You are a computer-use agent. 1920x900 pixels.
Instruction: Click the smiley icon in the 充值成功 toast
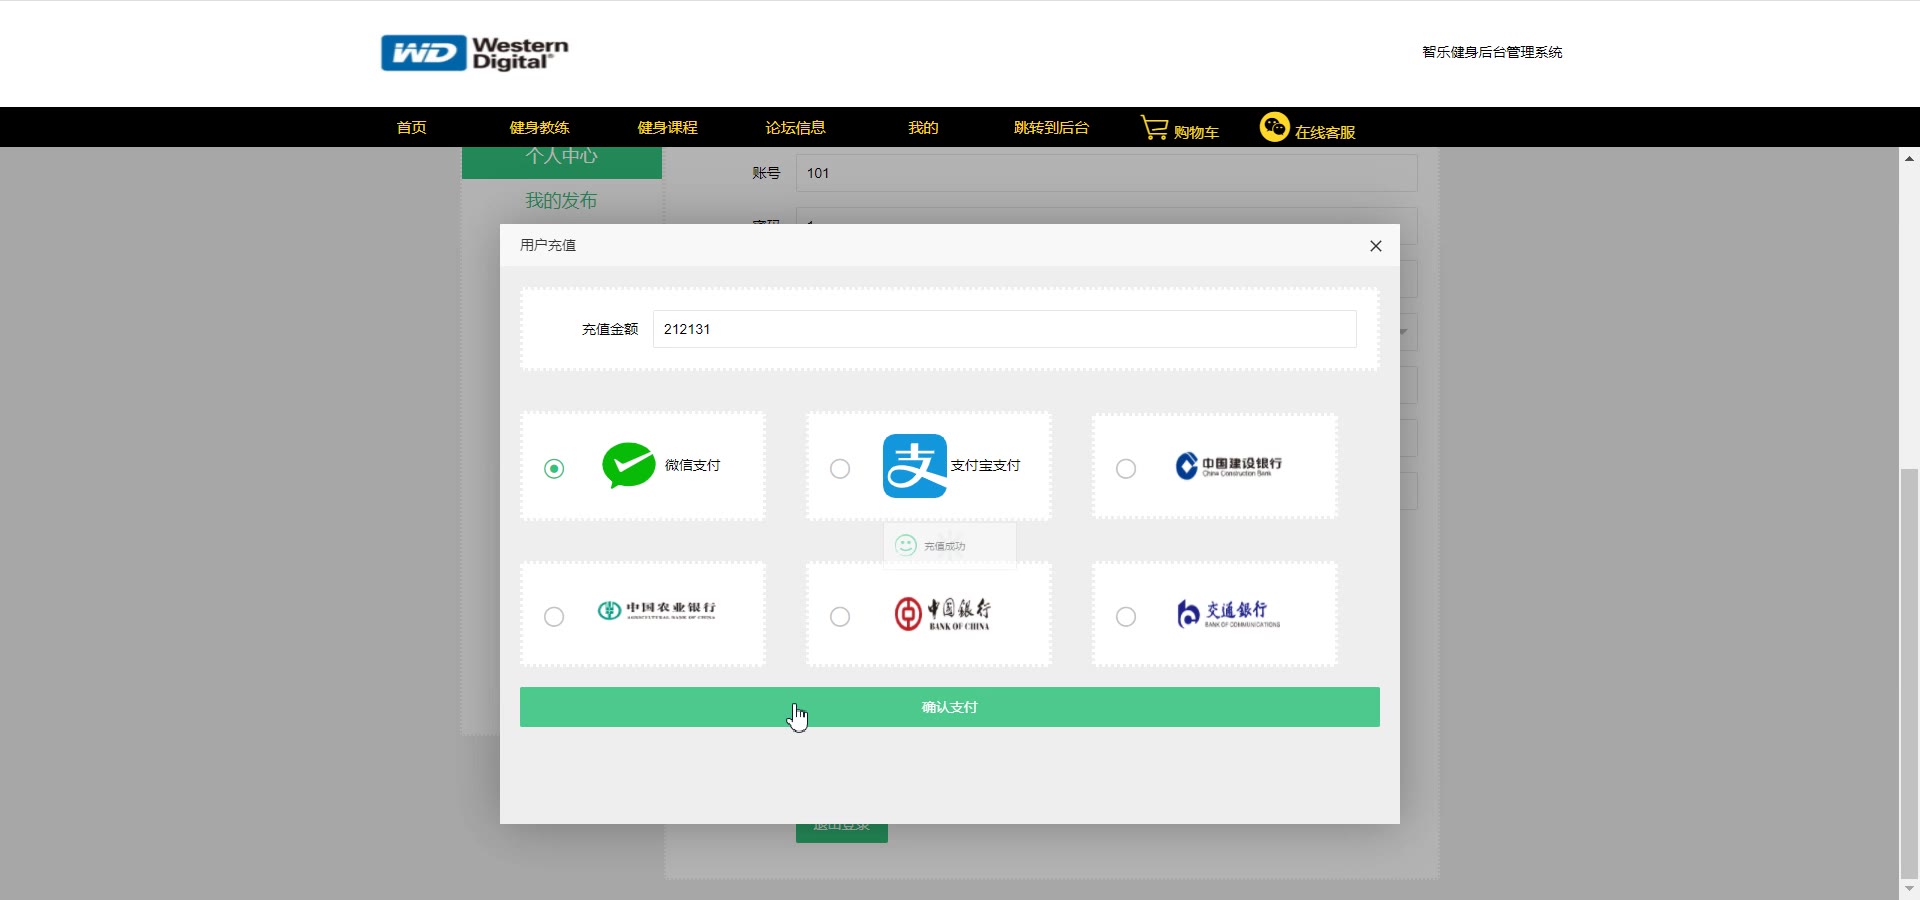point(906,545)
